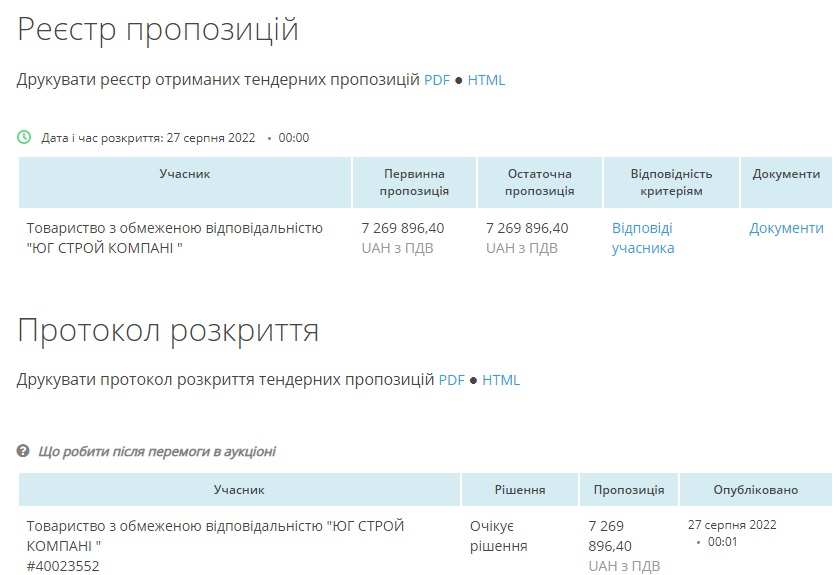Click the question mark help icon

(24, 451)
